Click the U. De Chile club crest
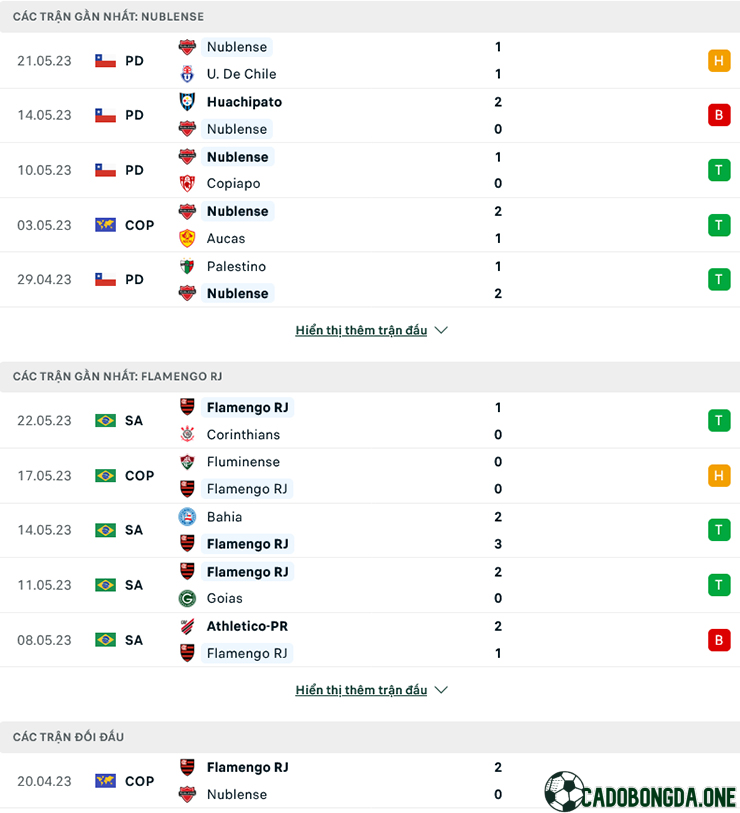This screenshot has width=740, height=813. pos(187,74)
